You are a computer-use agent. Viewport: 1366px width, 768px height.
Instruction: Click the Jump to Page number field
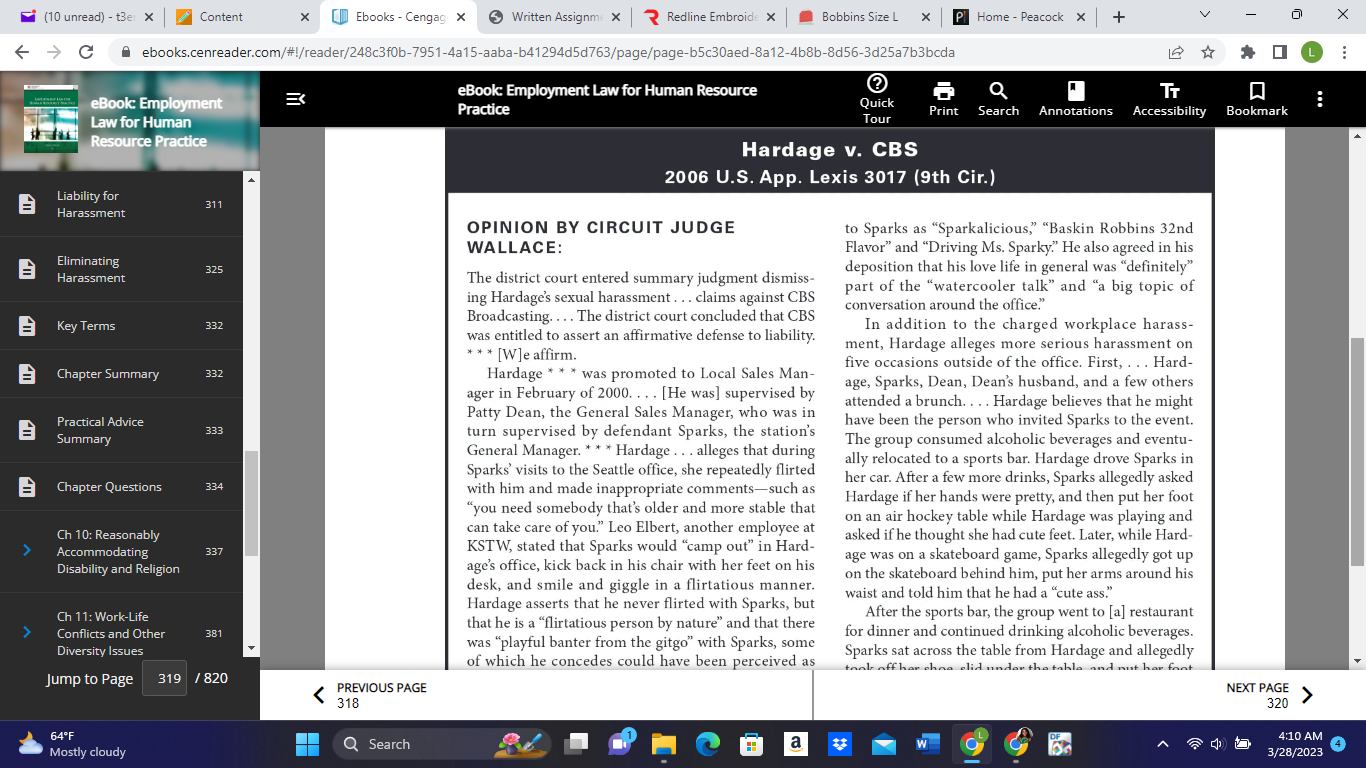[165, 678]
